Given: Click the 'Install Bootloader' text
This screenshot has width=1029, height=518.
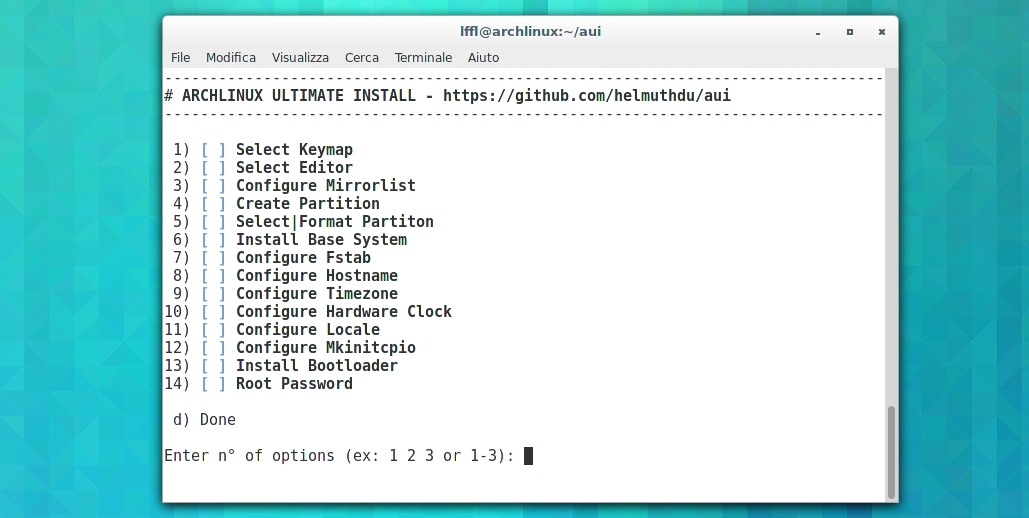Looking at the screenshot, I should point(317,366).
